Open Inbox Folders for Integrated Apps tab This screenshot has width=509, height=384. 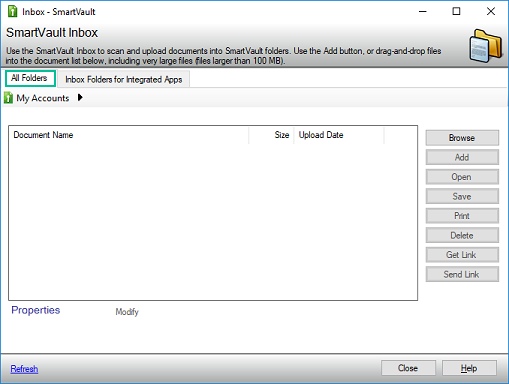[124, 79]
